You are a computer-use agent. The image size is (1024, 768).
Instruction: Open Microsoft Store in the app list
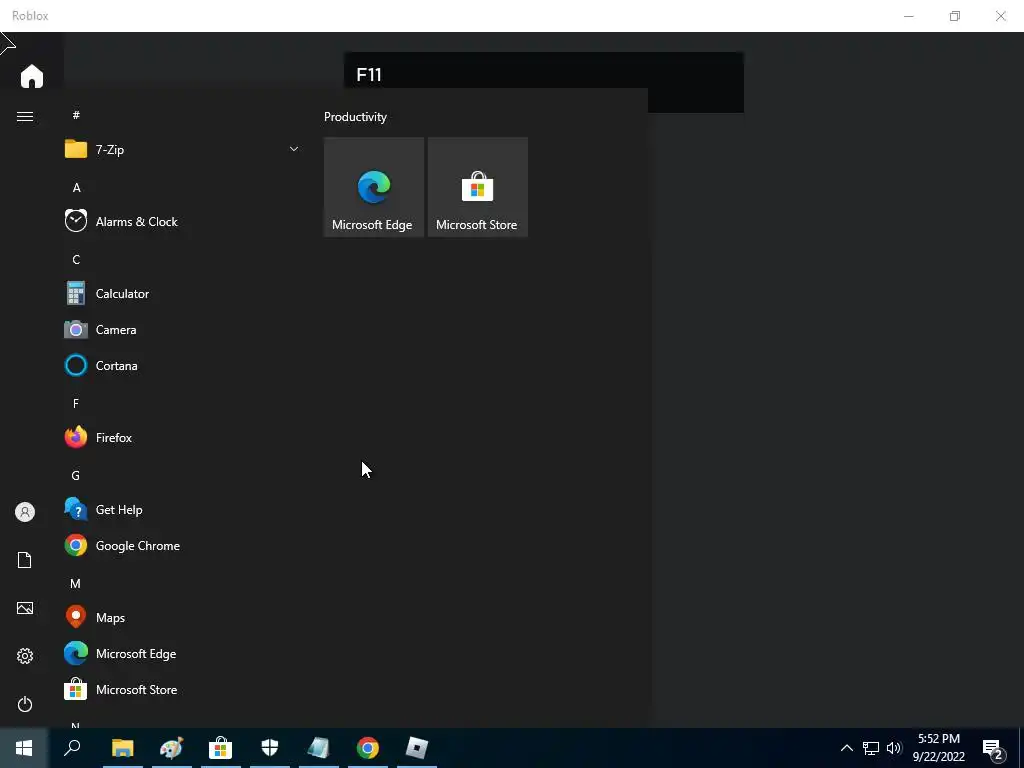[182, 690]
